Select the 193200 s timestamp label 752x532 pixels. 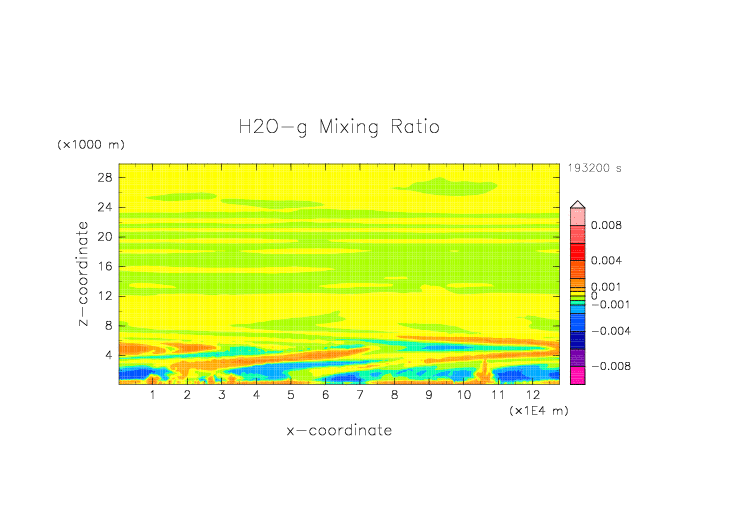[x=594, y=169]
